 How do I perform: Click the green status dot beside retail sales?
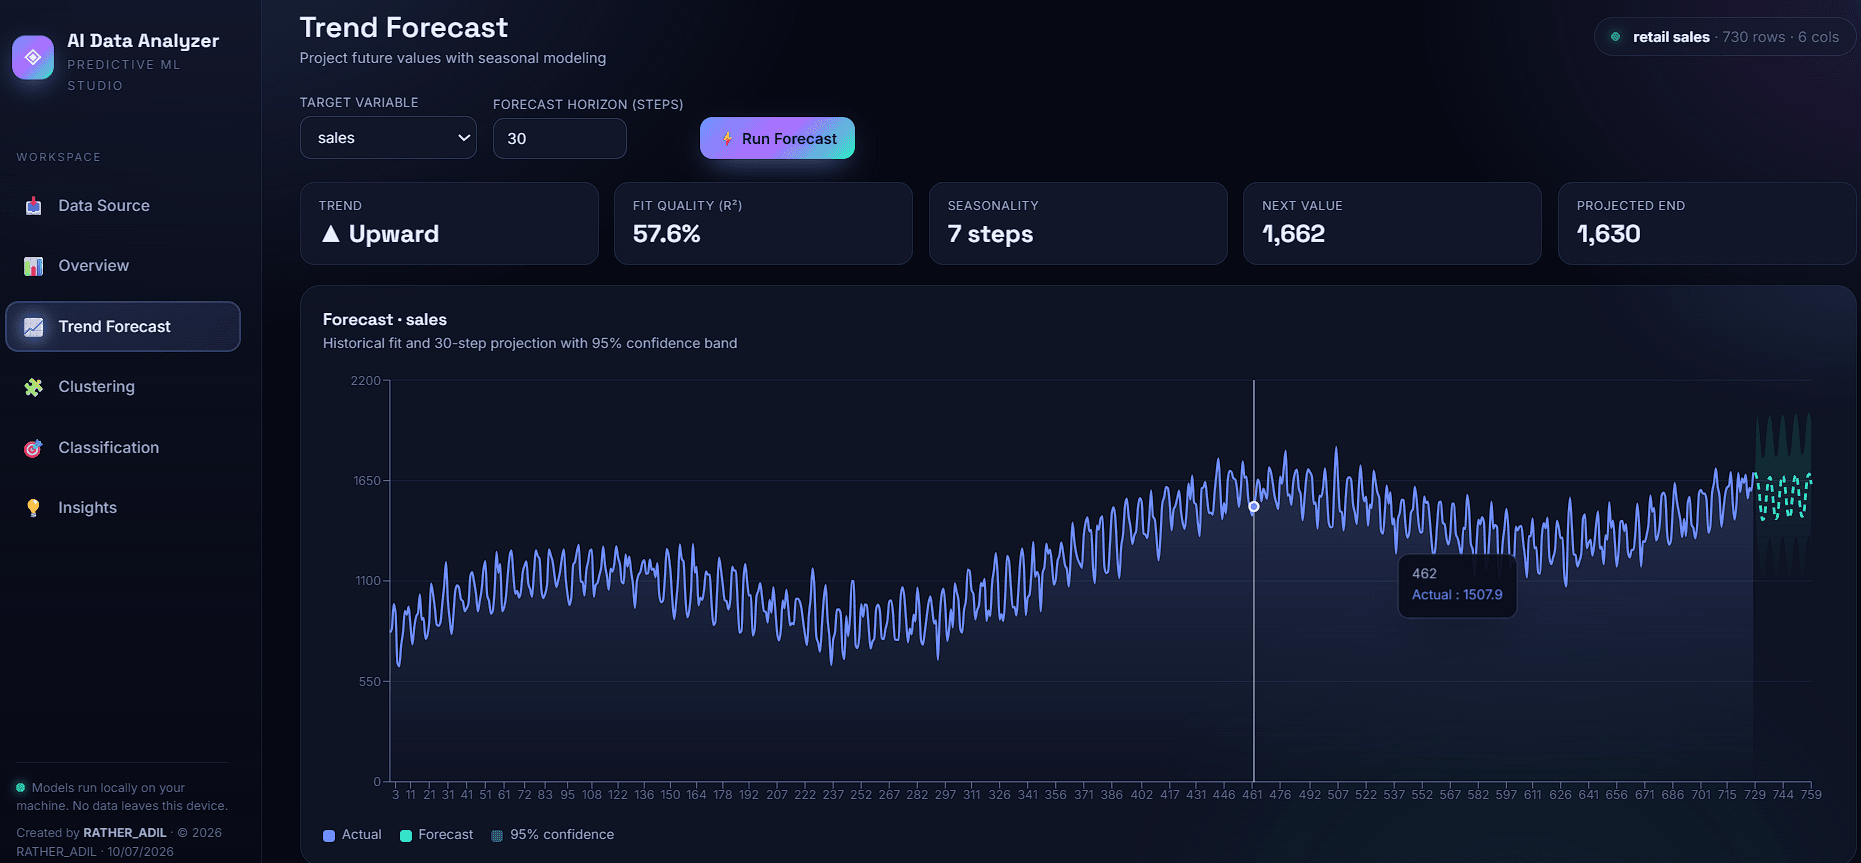point(1615,37)
